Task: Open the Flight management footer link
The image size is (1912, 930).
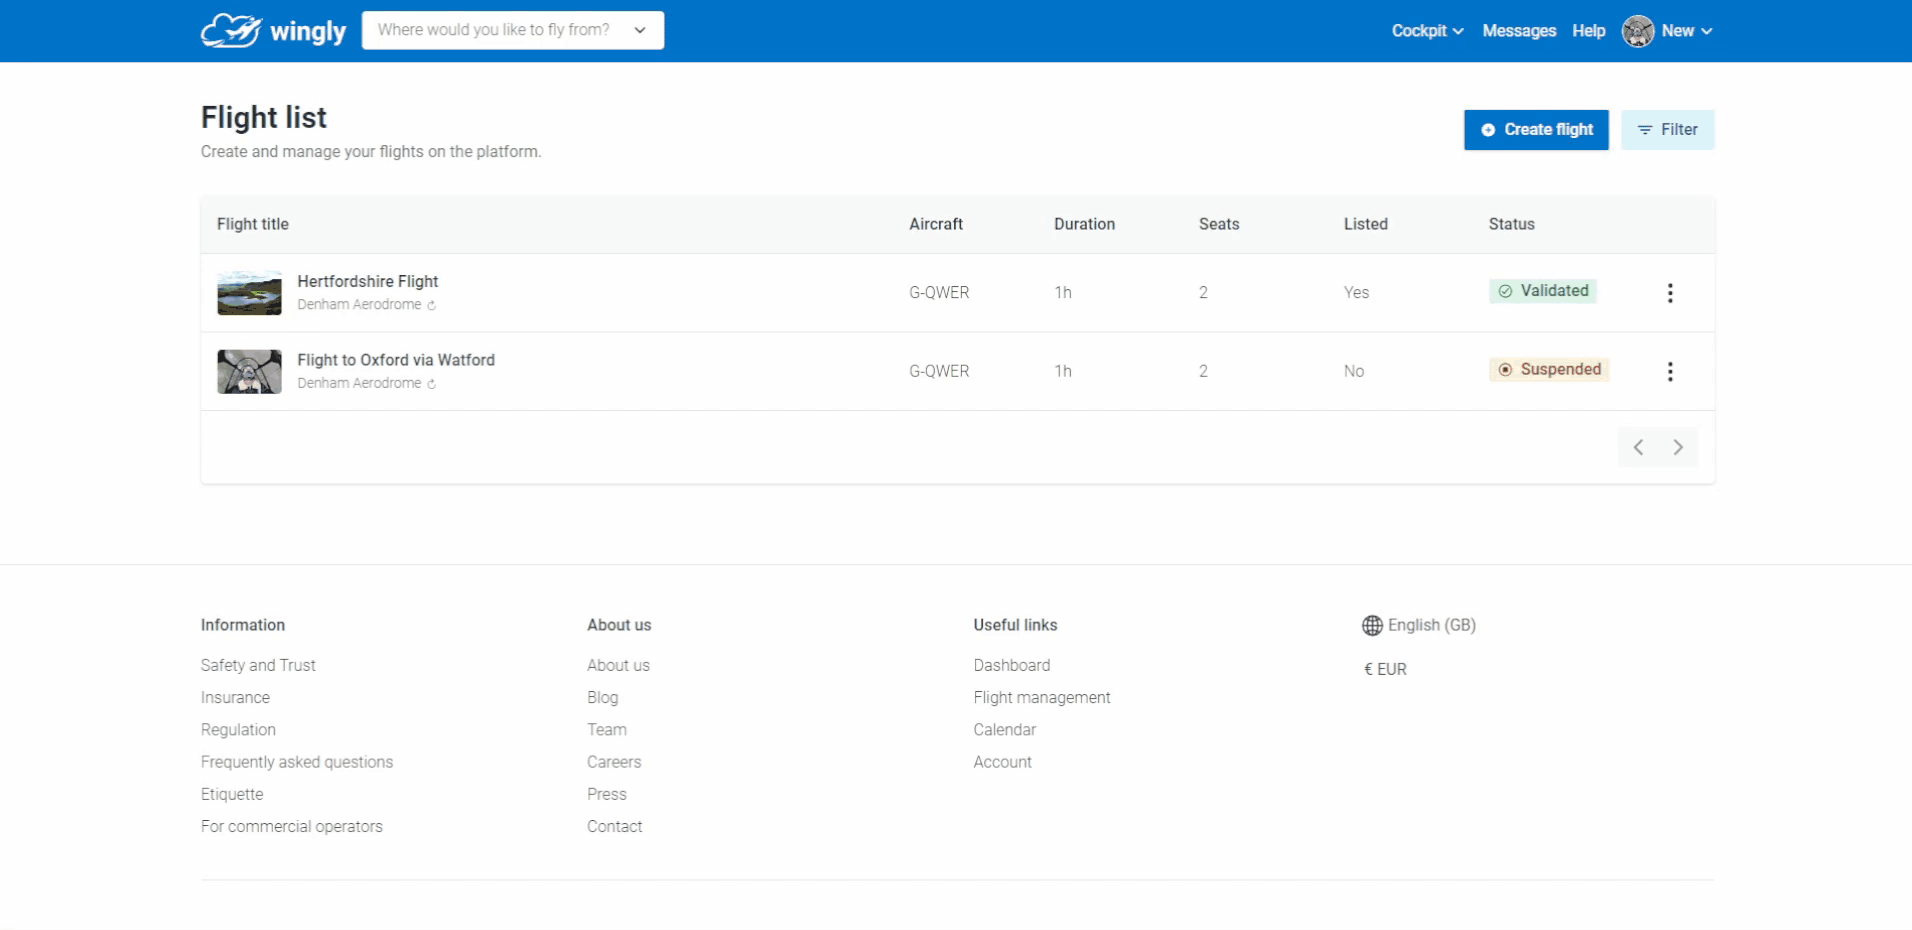Action: [x=1041, y=698]
